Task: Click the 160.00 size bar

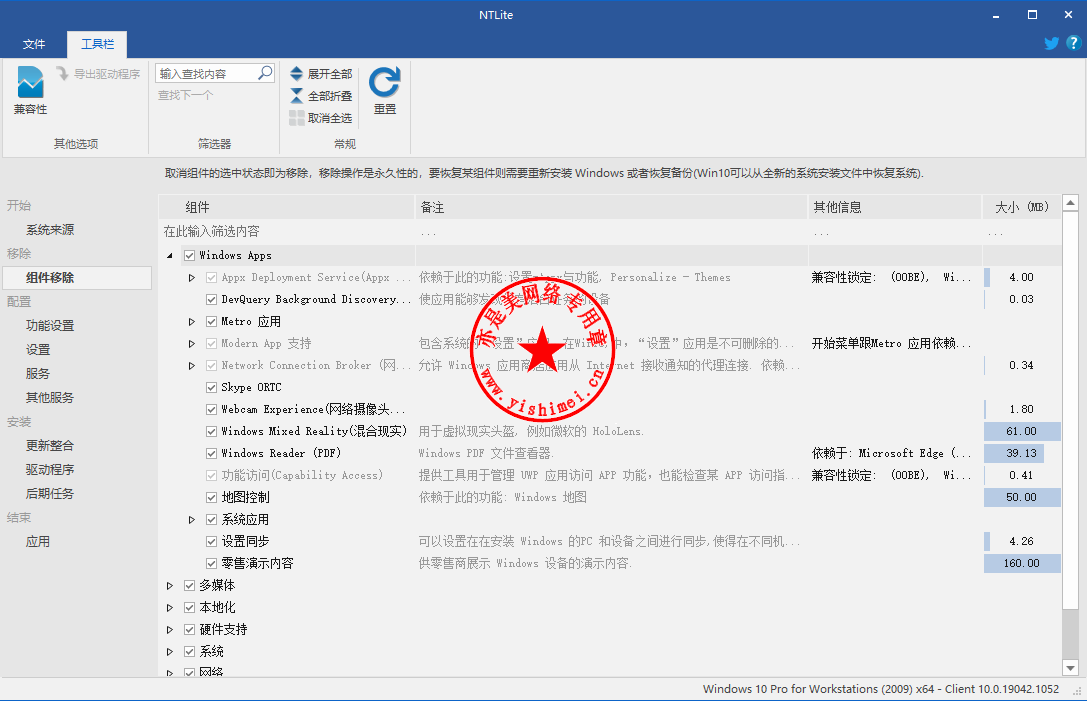Action: coord(1022,563)
